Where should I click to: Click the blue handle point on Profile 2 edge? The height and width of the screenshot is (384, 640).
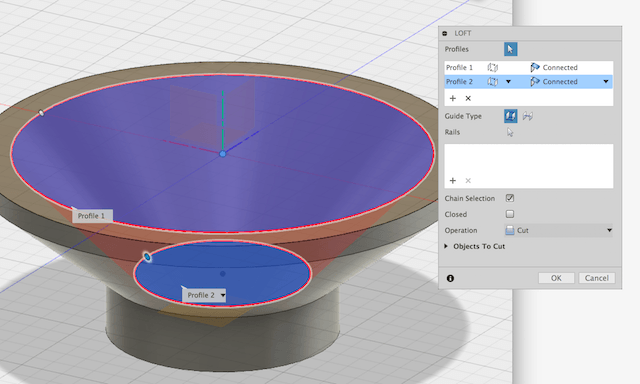coord(147,257)
